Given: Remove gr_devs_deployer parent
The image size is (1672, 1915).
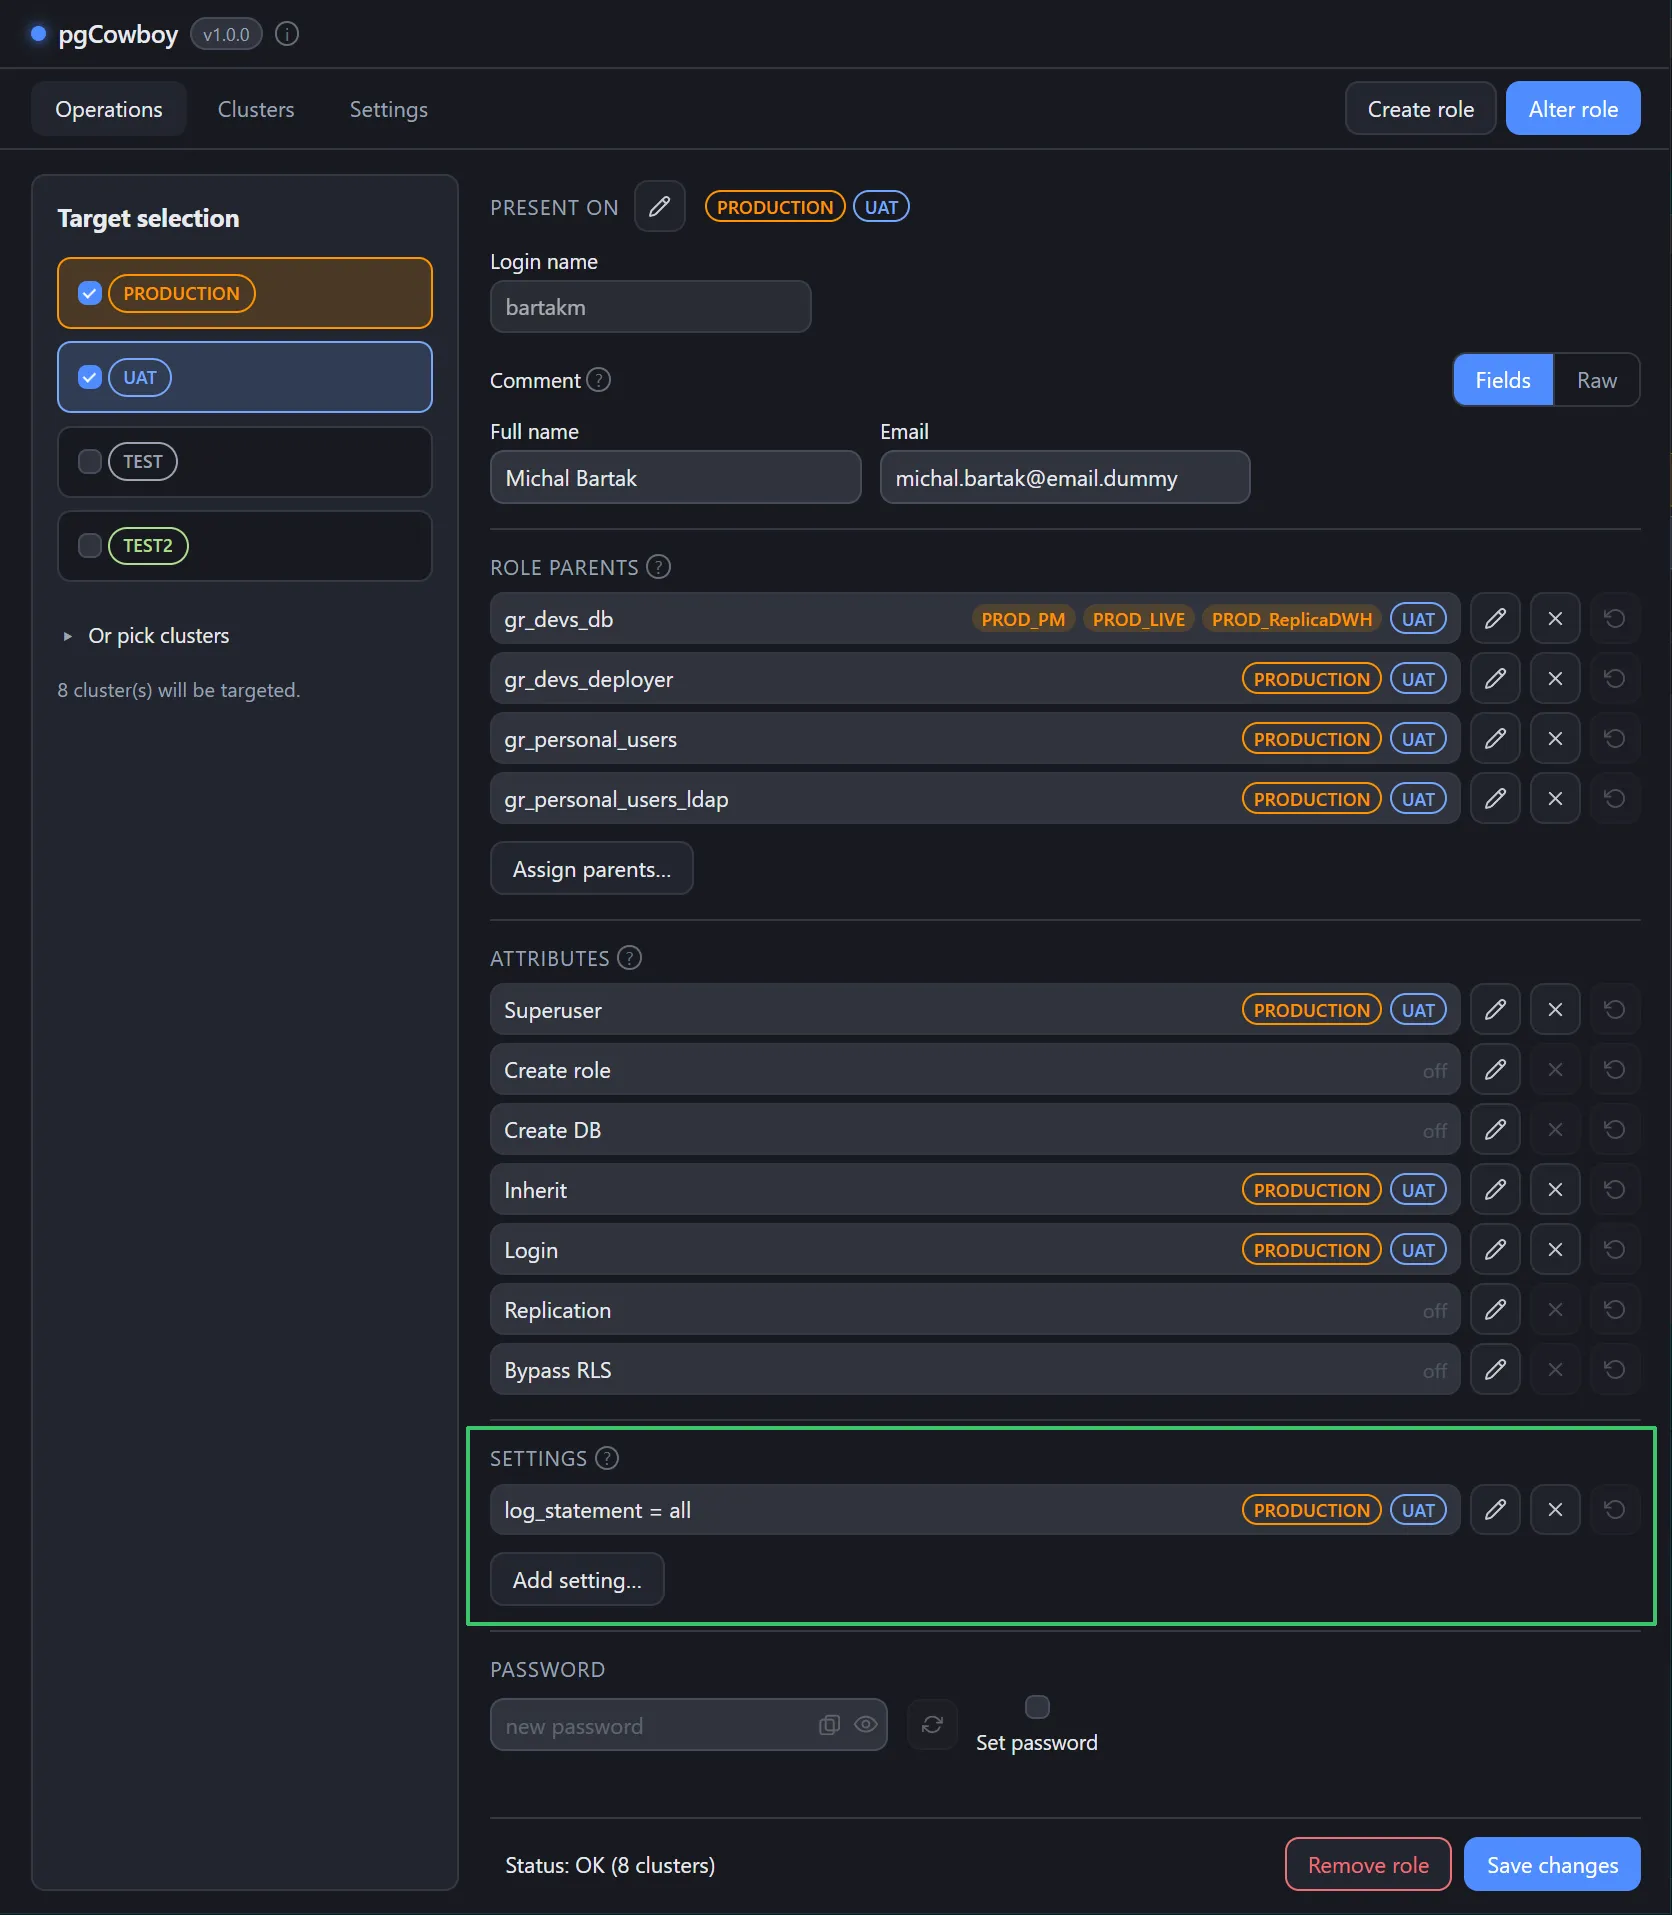Looking at the screenshot, I should pos(1555,679).
